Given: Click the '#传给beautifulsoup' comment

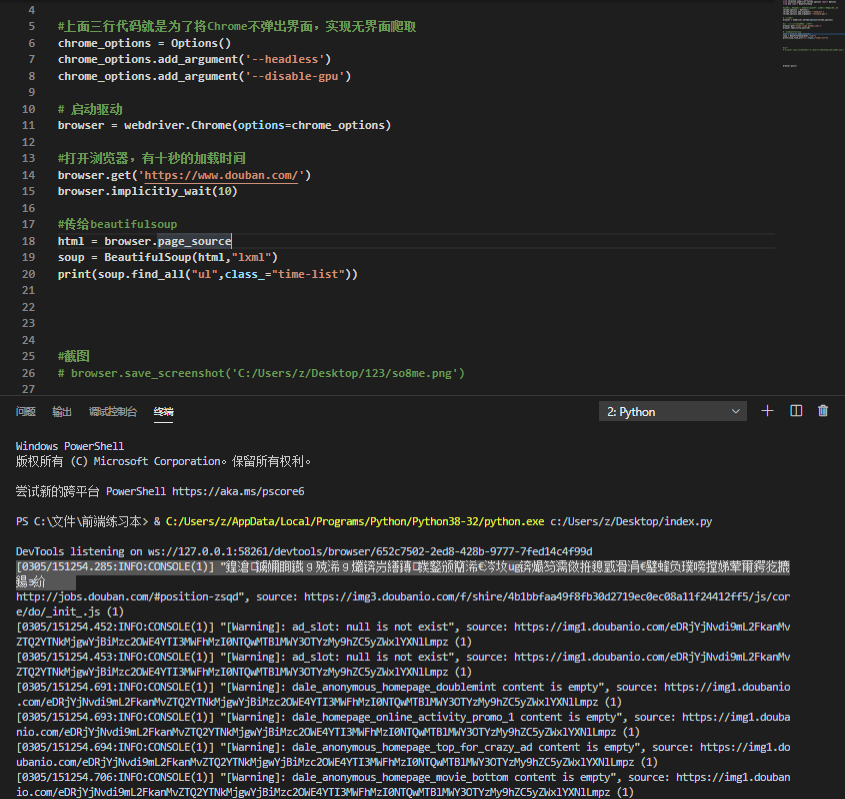Looking at the screenshot, I should [117, 224].
